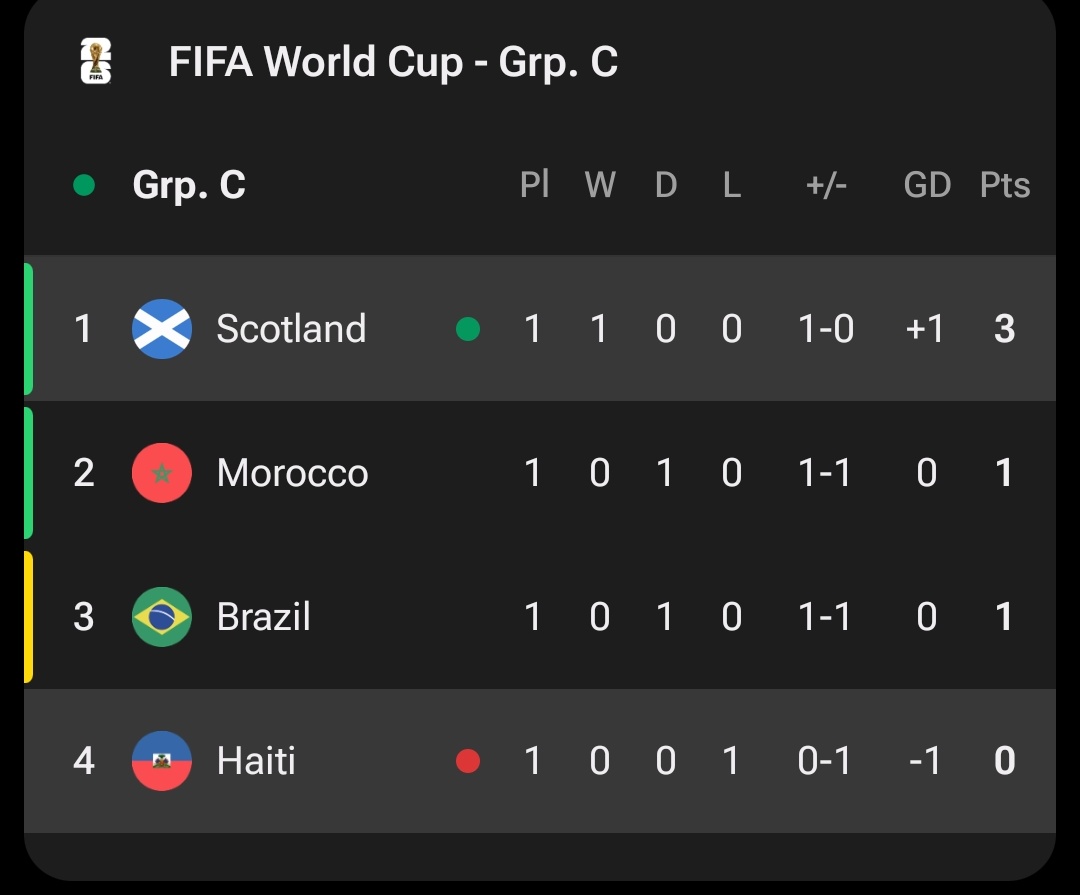The image size is (1080, 895).
Task: Open the Haiti team name
Action: click(256, 761)
